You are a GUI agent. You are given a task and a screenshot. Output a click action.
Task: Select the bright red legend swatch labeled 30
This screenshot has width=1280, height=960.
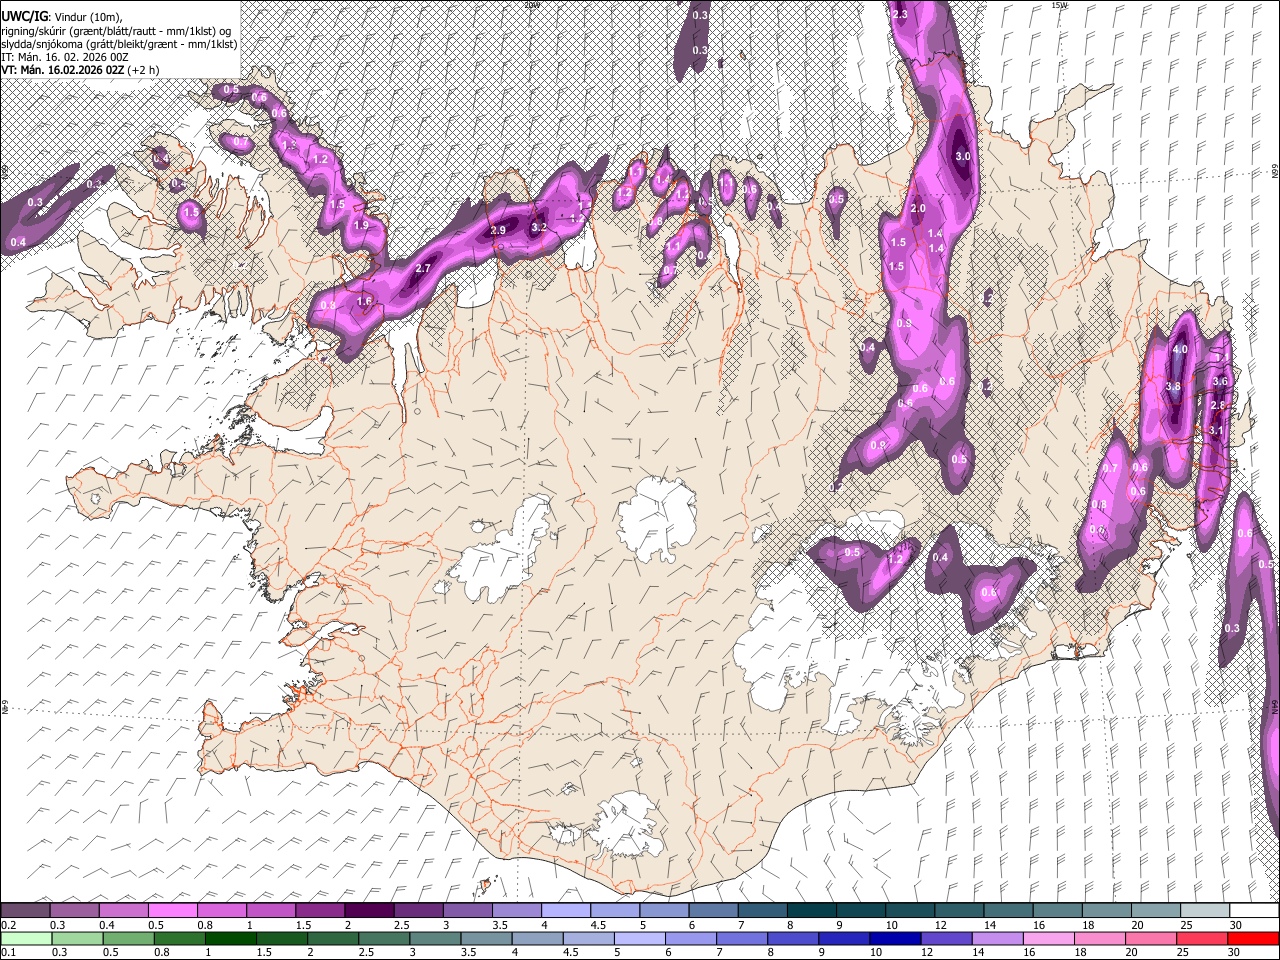click(1253, 938)
